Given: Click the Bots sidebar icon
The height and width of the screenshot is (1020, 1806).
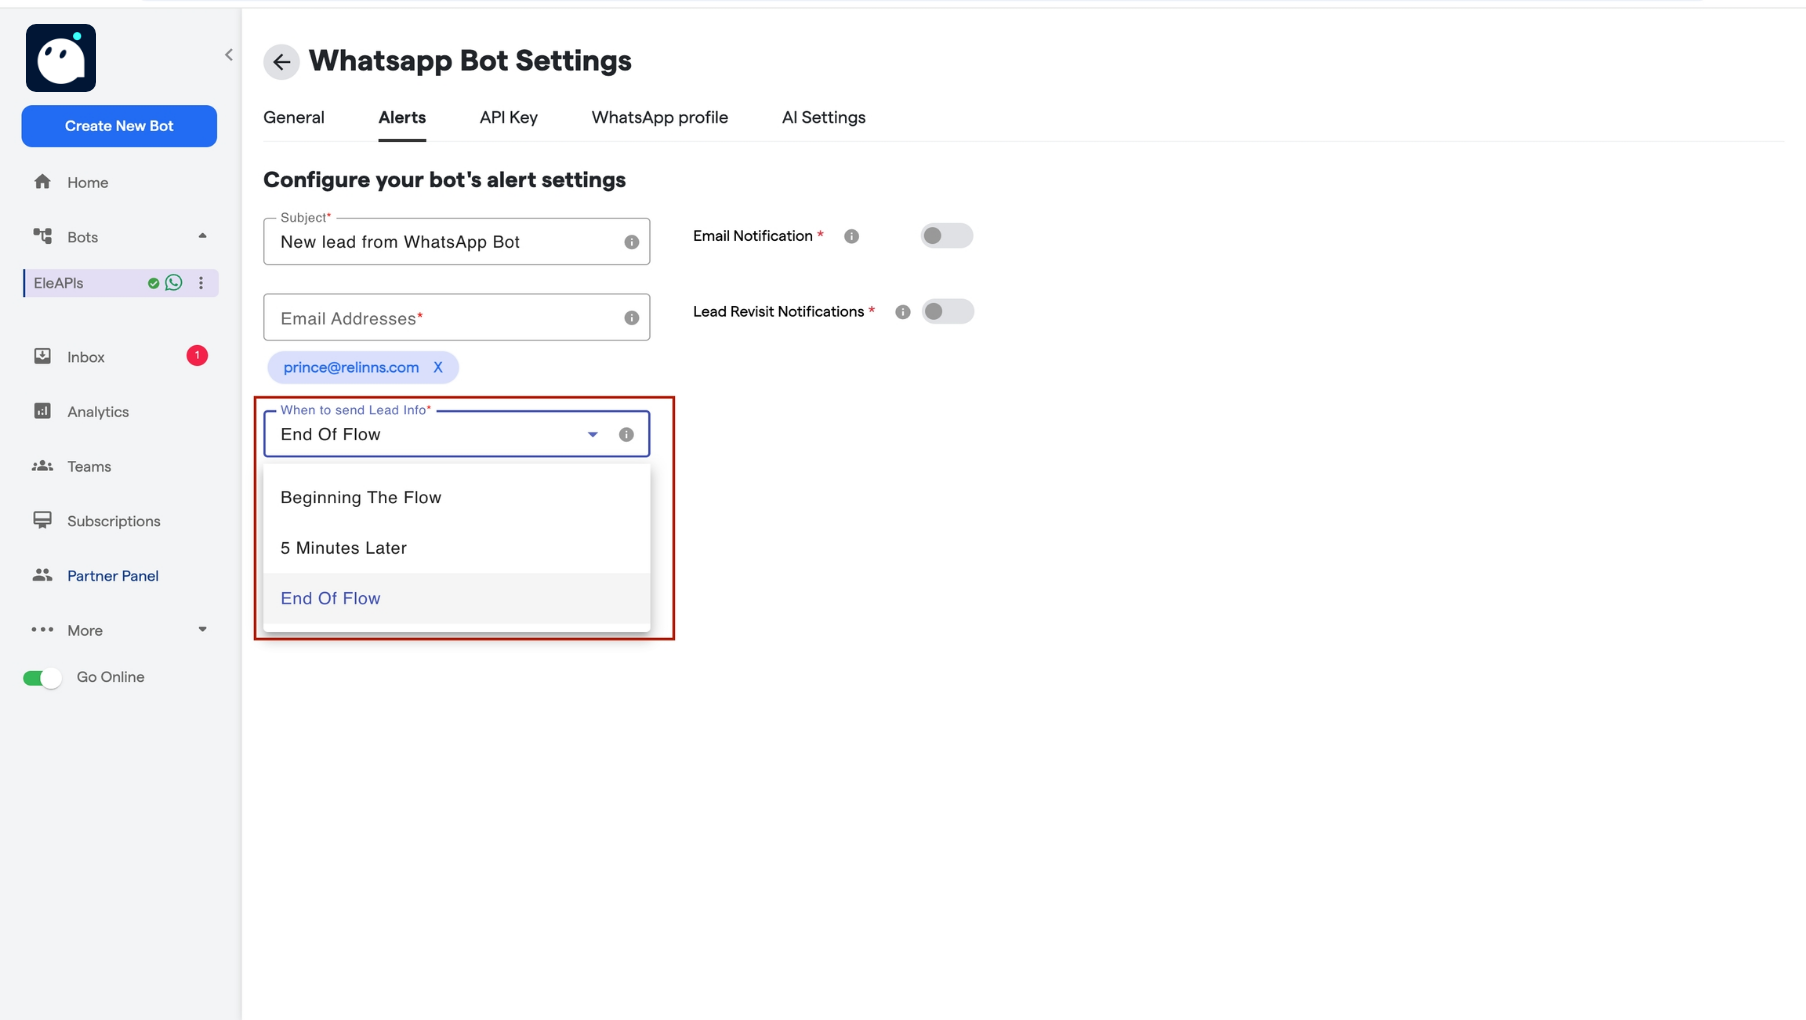Looking at the screenshot, I should (42, 236).
